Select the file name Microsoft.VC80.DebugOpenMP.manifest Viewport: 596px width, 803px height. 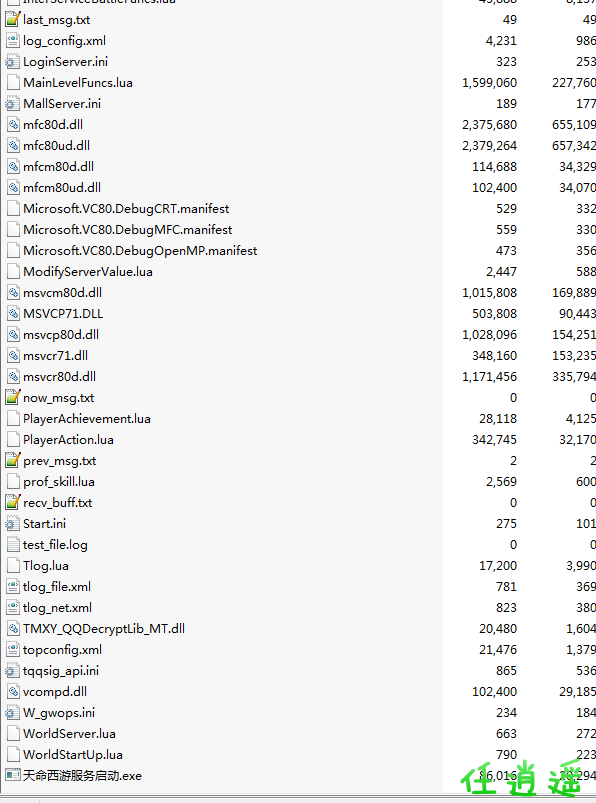(140, 250)
